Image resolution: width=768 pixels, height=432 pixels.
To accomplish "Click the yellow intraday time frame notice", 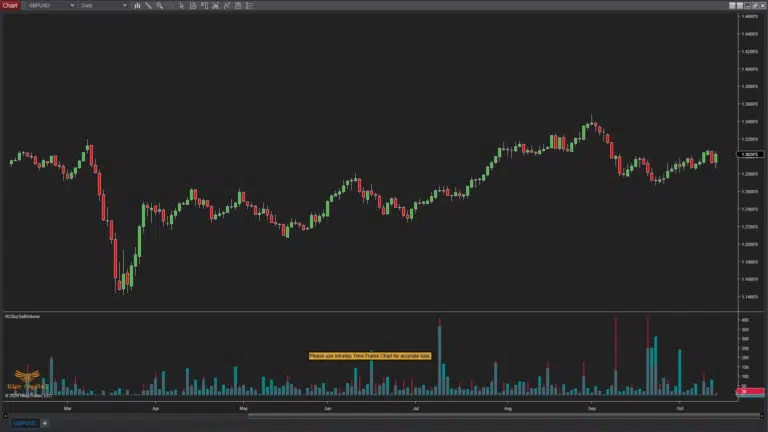I will (369, 355).
